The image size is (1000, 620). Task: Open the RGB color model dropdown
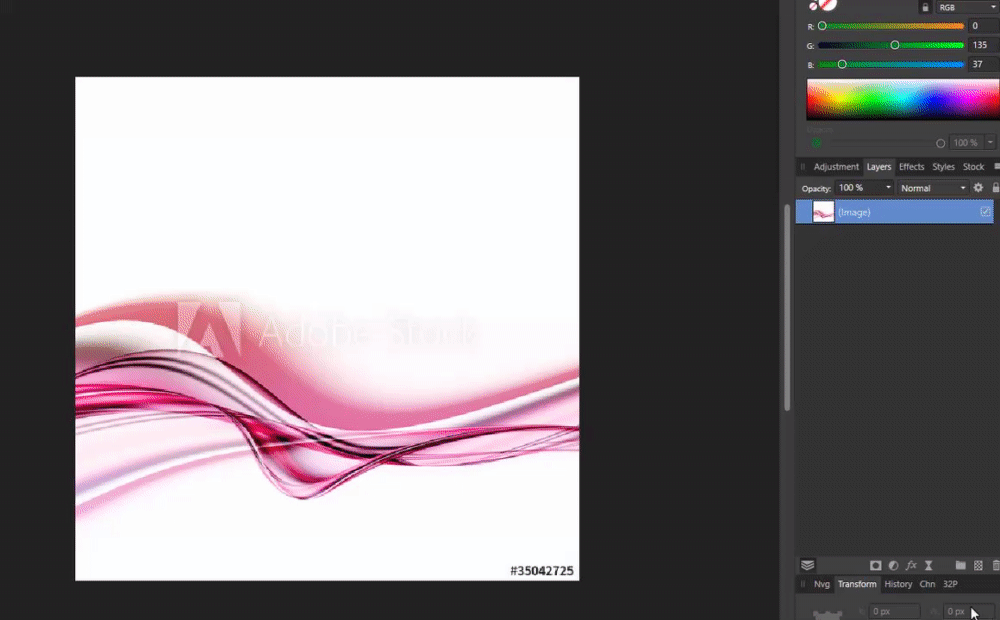(x=967, y=8)
